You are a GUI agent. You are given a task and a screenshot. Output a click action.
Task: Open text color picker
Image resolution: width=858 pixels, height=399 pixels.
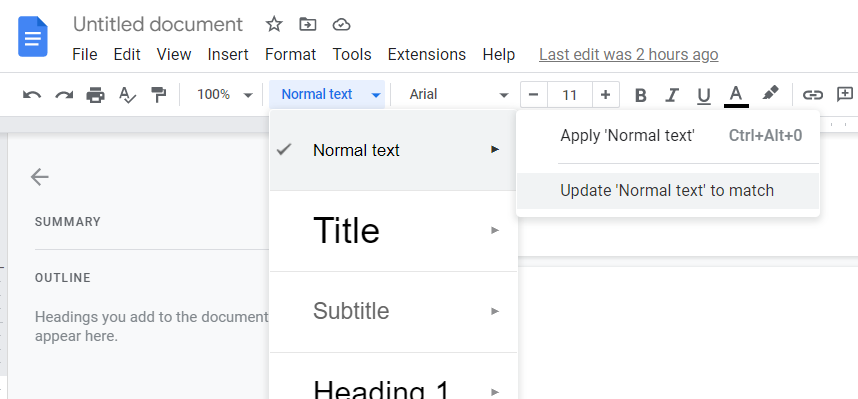tap(736, 96)
